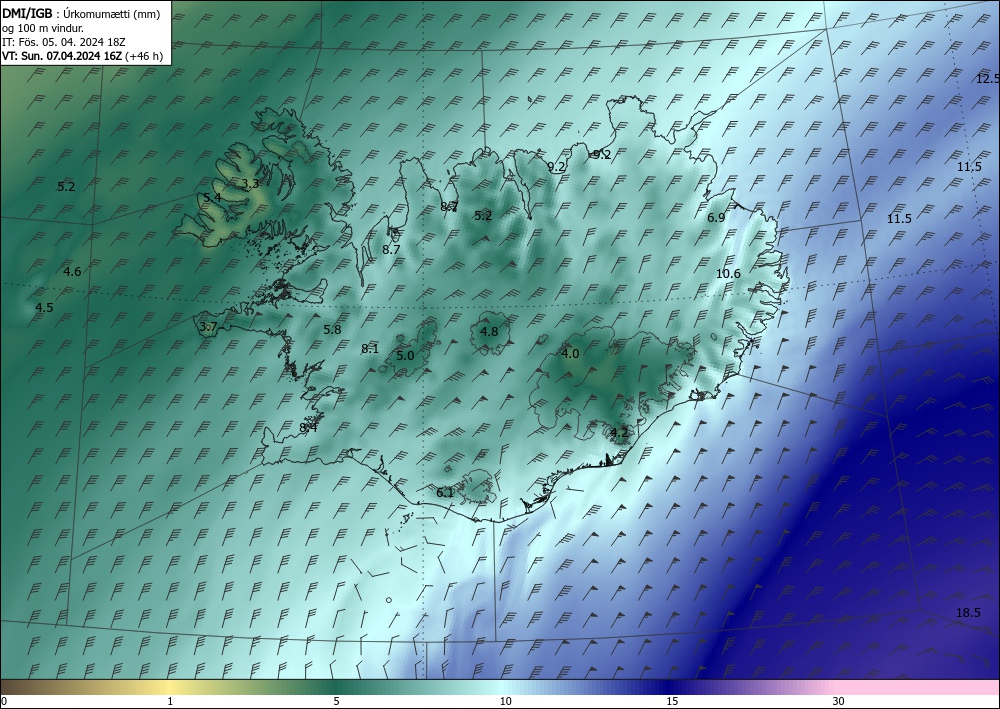Screen dimensions: 1000x709
Task: Click the 5.4 value in the Westfjords
Action: pyautogui.click(x=212, y=198)
